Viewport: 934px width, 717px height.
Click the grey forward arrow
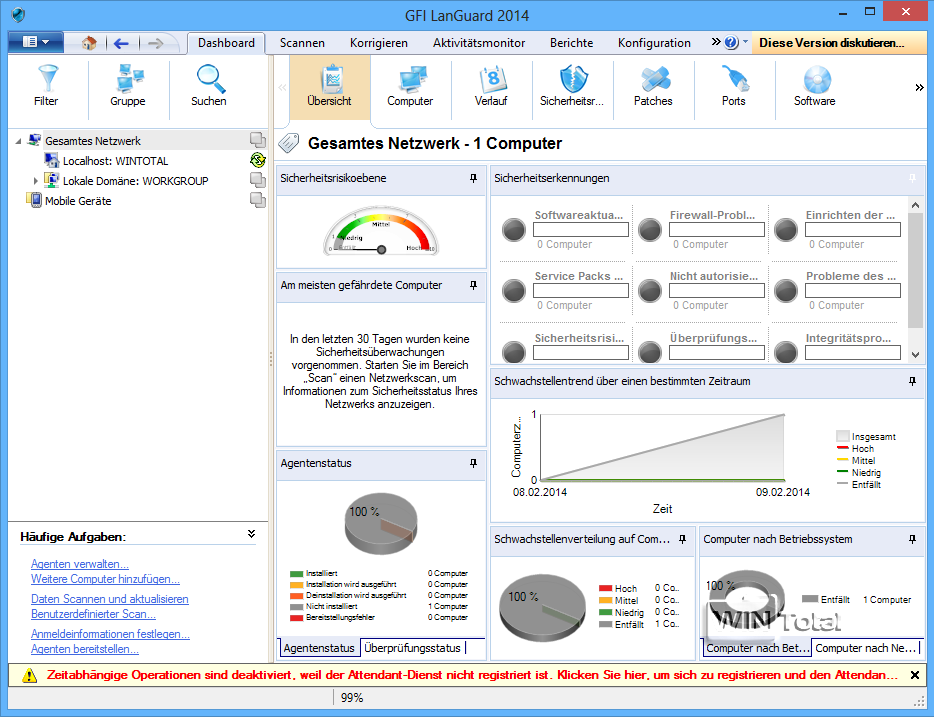tap(155, 43)
